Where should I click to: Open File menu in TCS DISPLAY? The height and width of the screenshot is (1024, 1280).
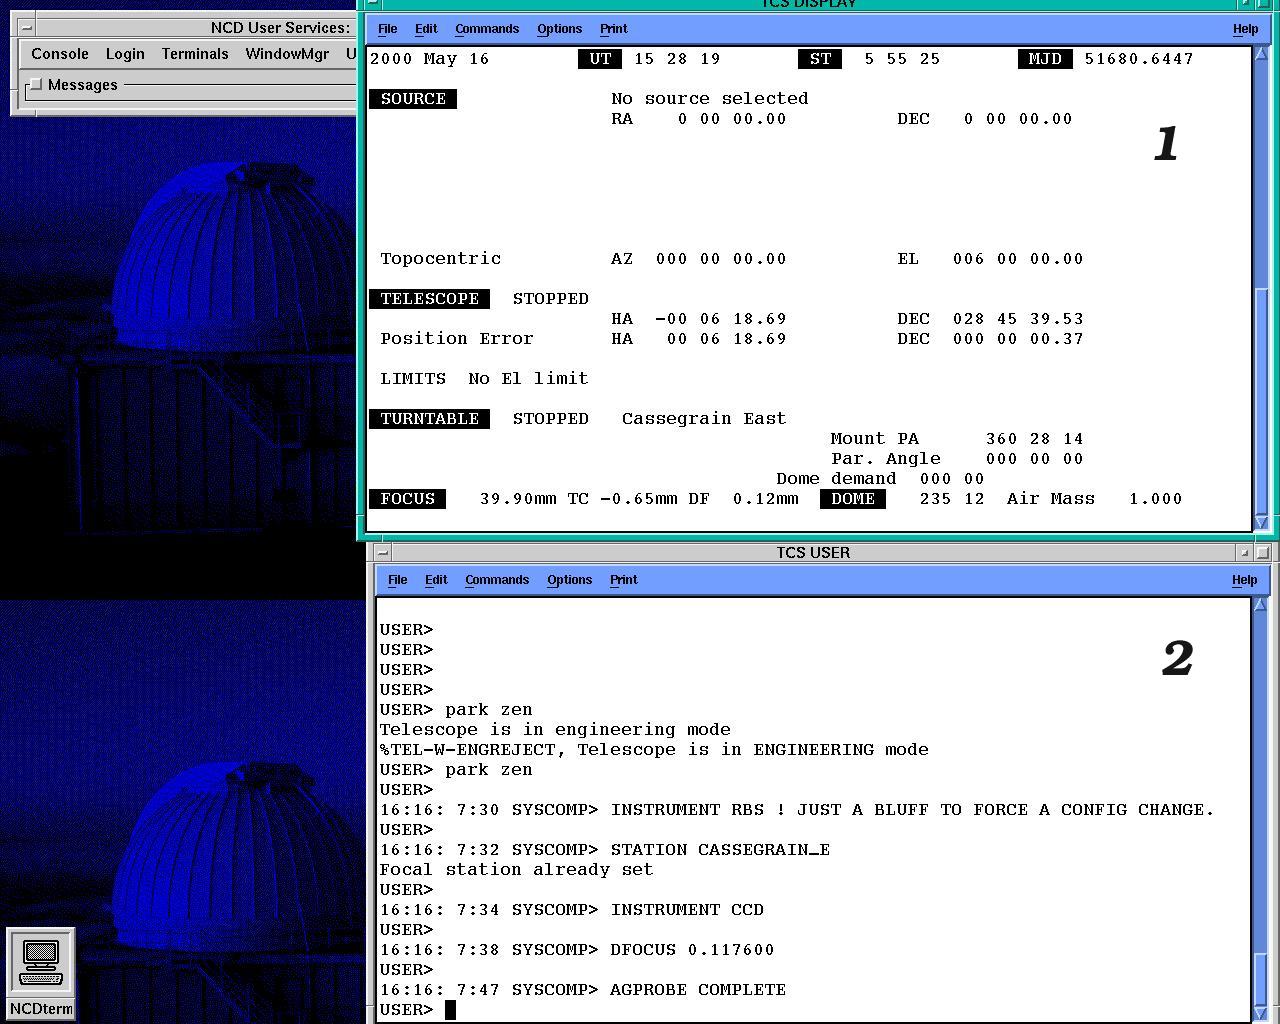pyautogui.click(x=387, y=29)
